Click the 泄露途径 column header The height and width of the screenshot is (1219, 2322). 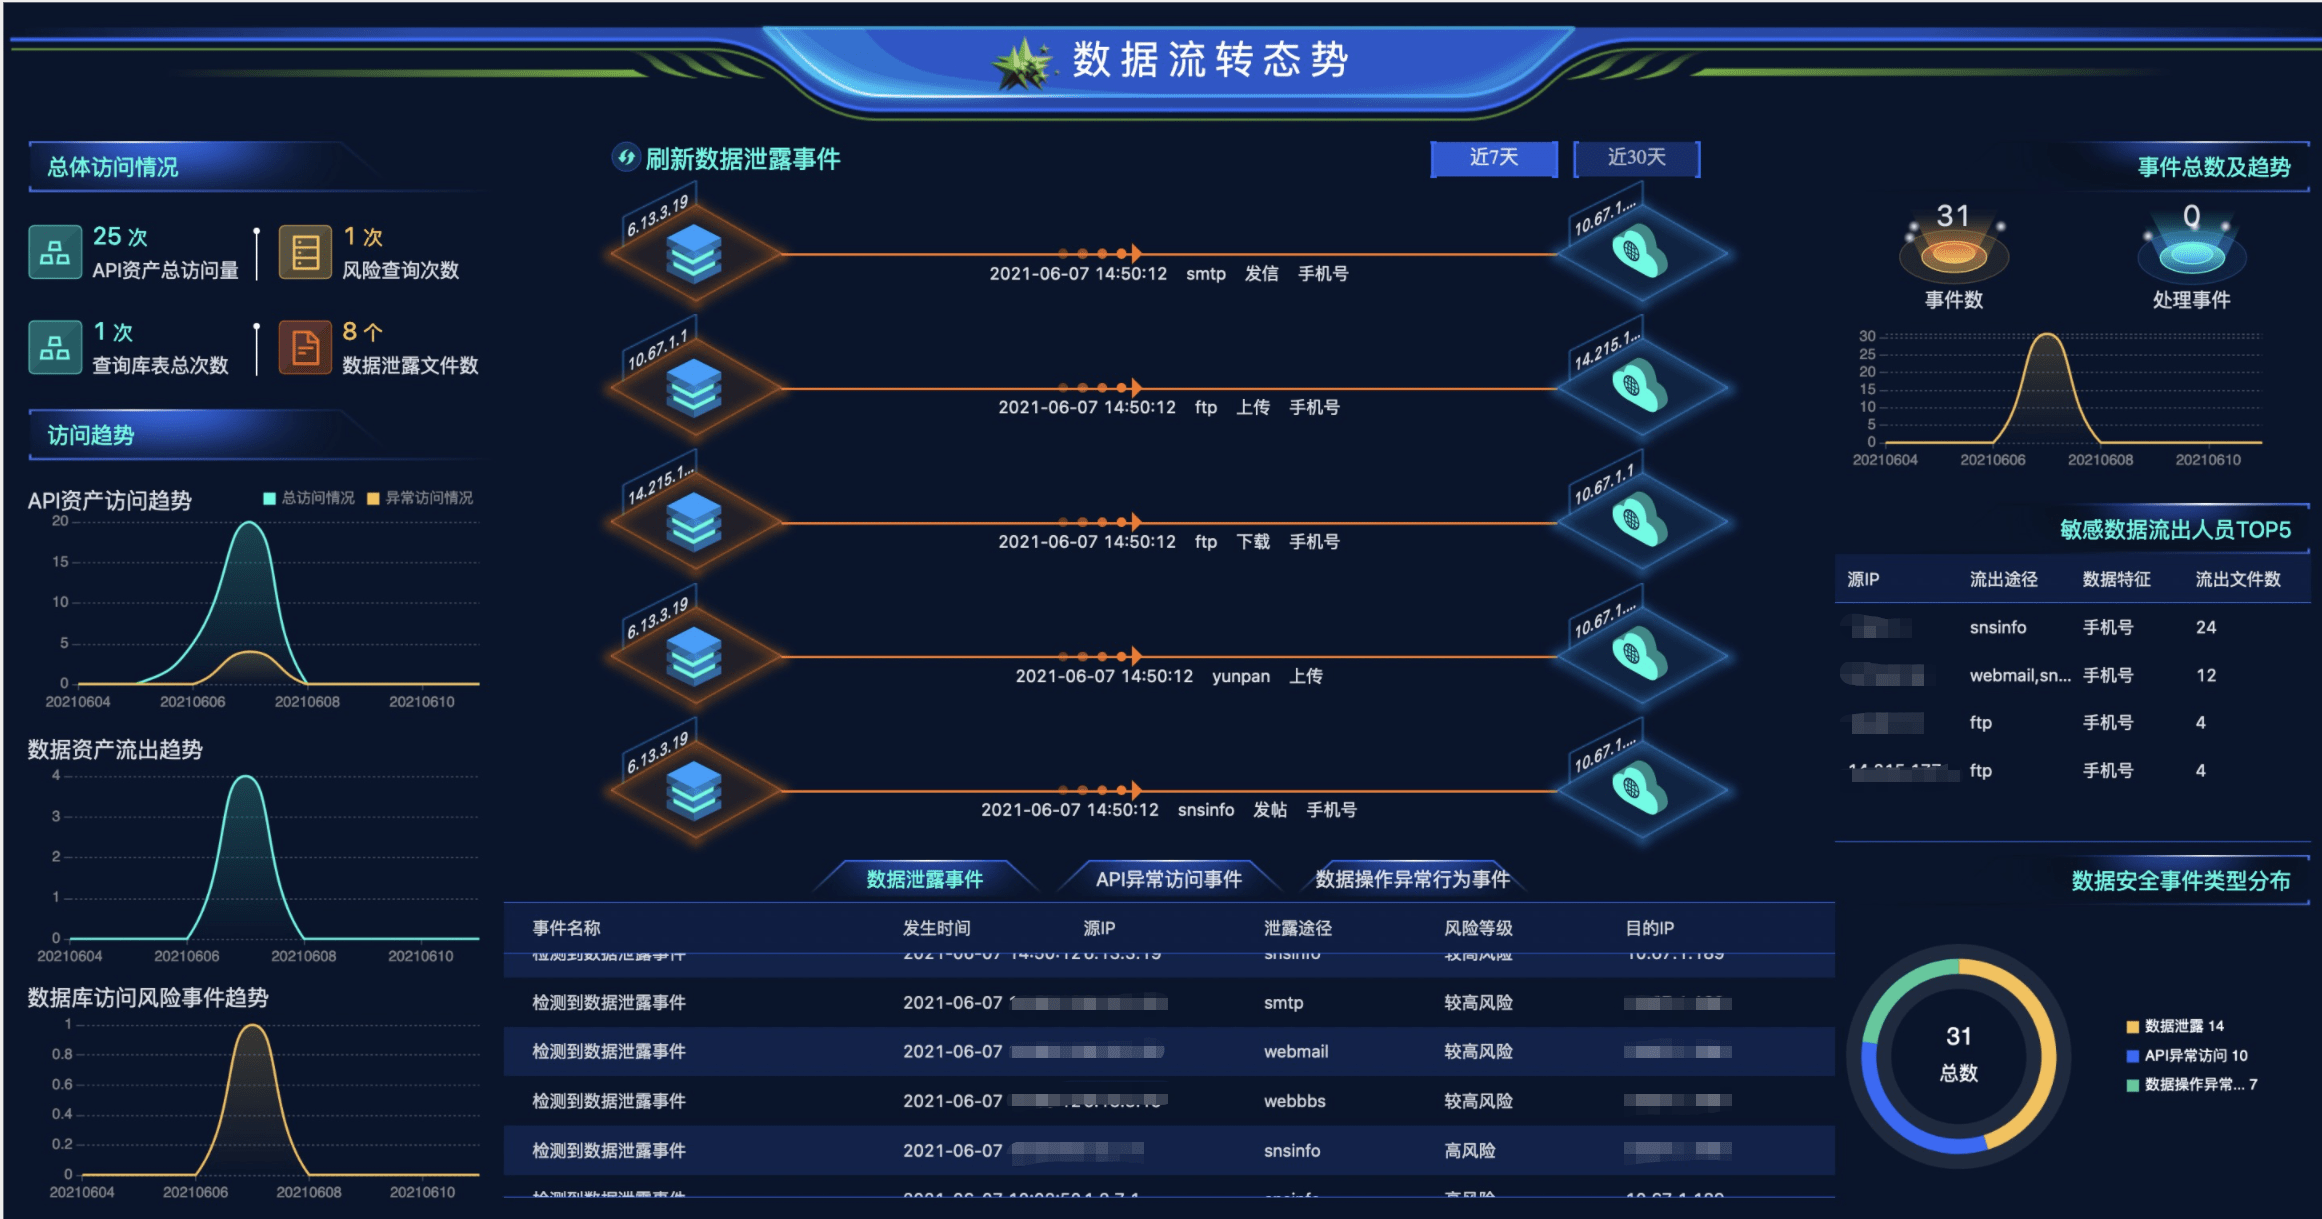(1298, 928)
